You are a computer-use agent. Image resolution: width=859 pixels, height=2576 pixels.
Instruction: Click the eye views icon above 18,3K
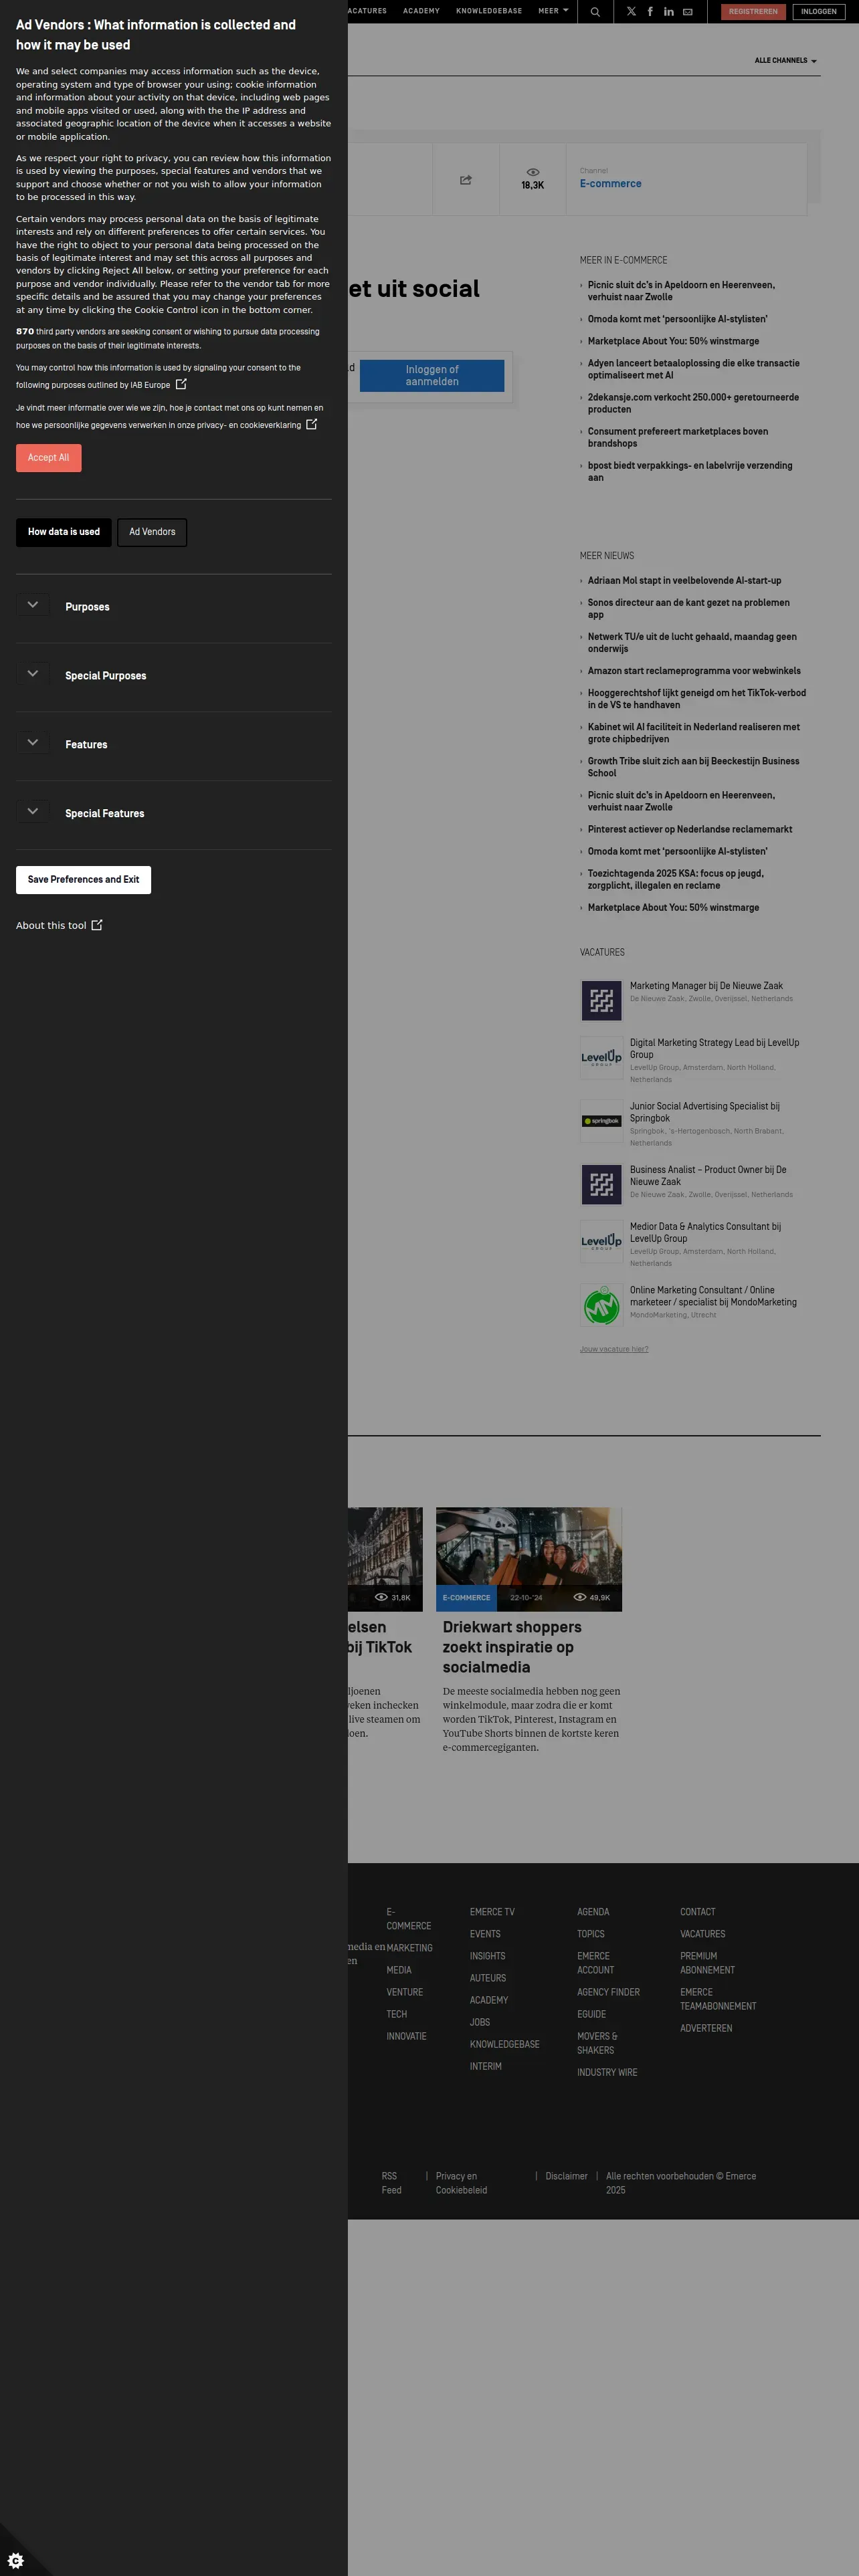point(533,172)
